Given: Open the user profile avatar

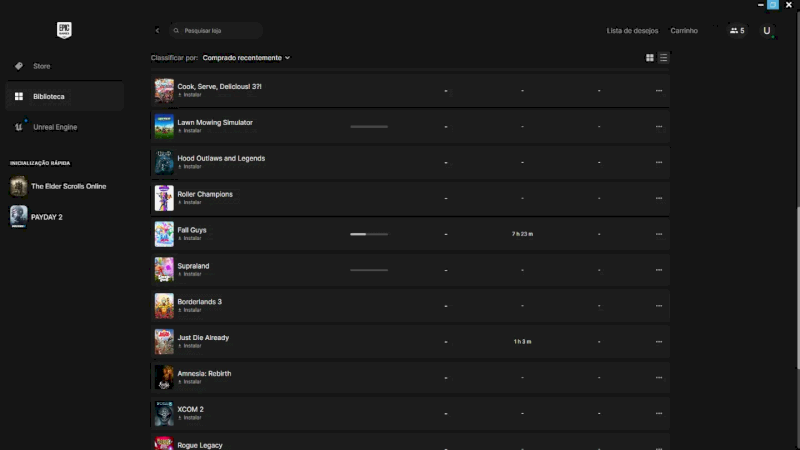Looking at the screenshot, I should [x=767, y=31].
